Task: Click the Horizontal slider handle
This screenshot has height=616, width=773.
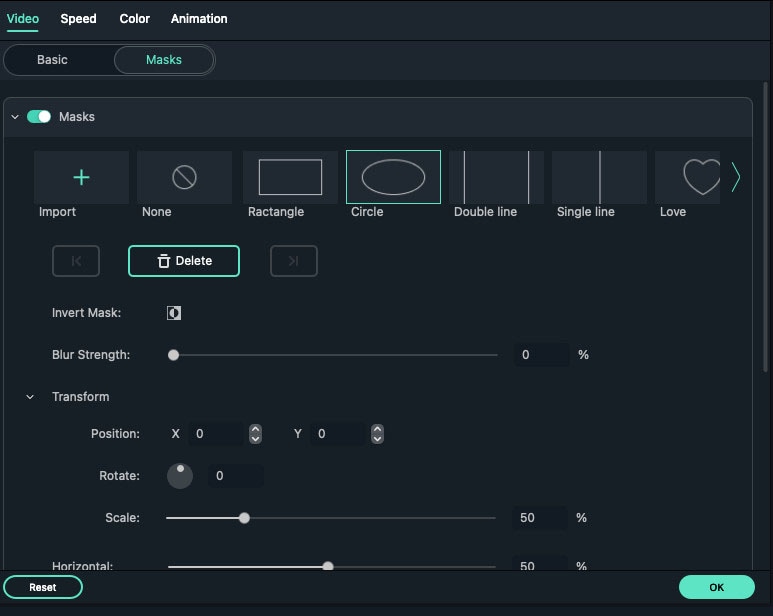Action: coord(328,566)
